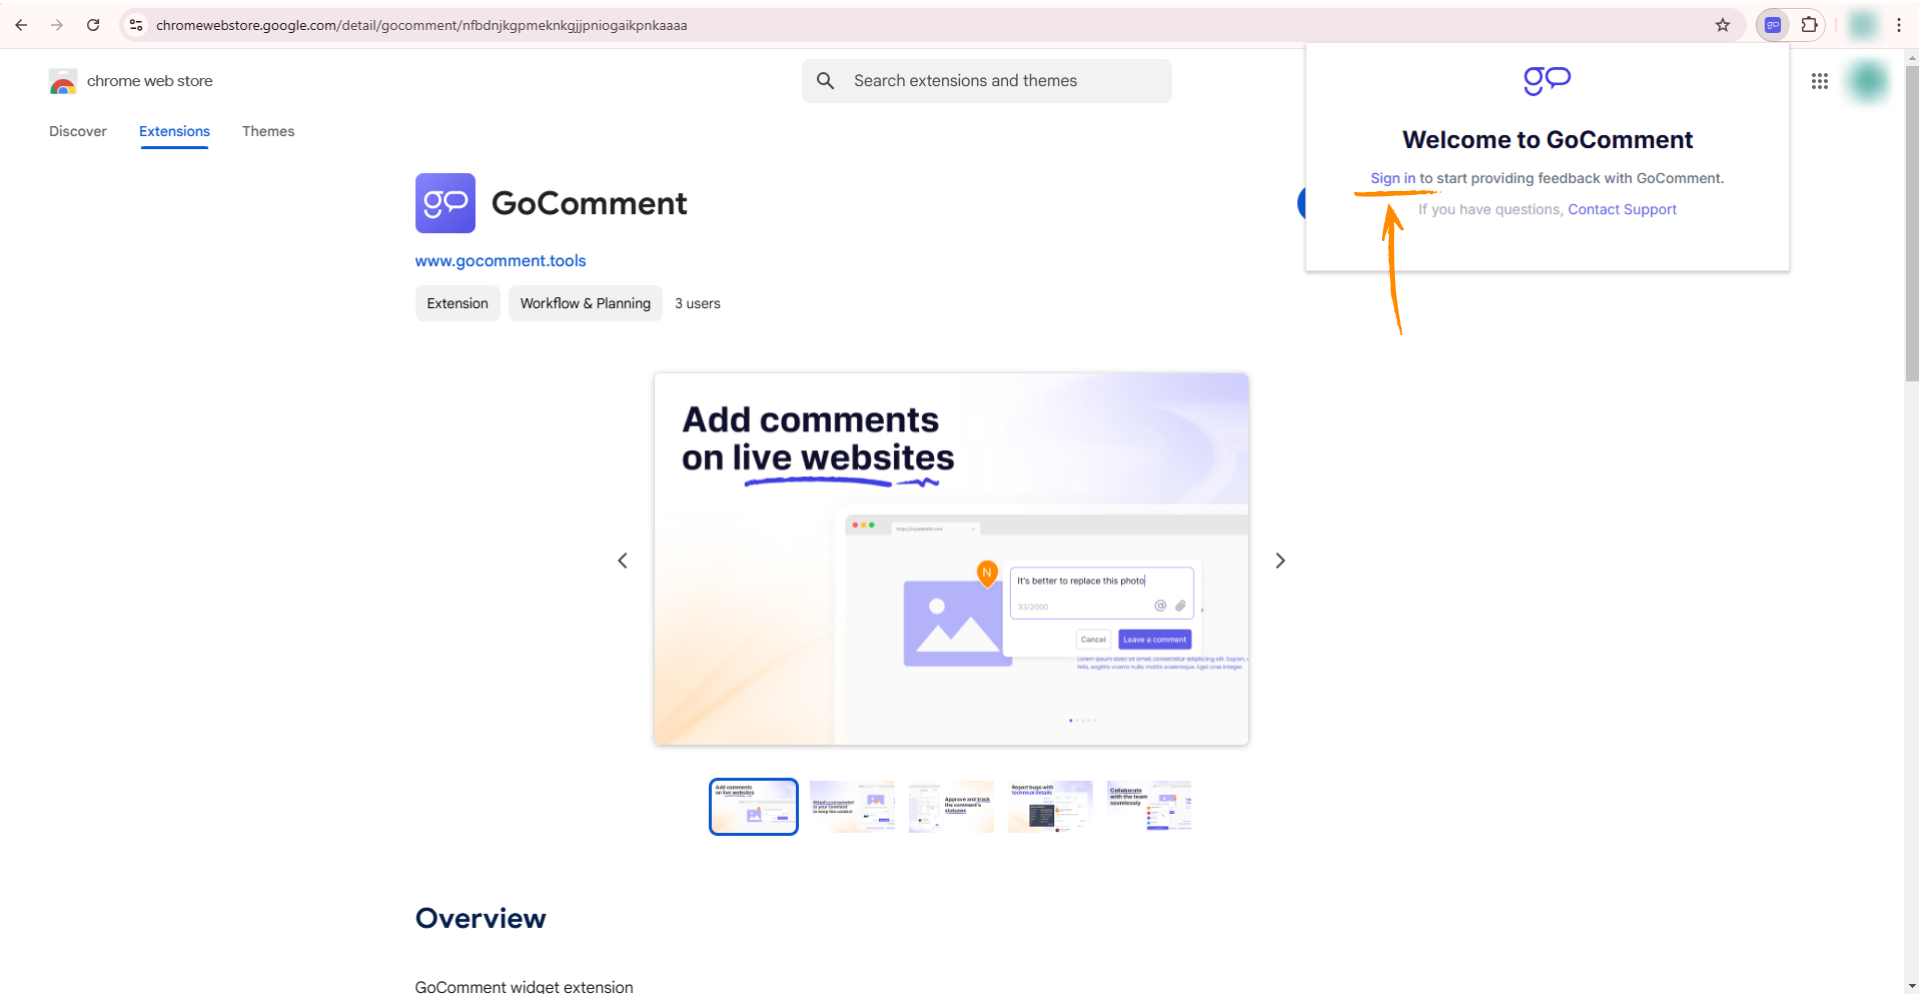Select the second screenshot thumbnail
This screenshot has width=1919, height=994.
click(x=852, y=806)
